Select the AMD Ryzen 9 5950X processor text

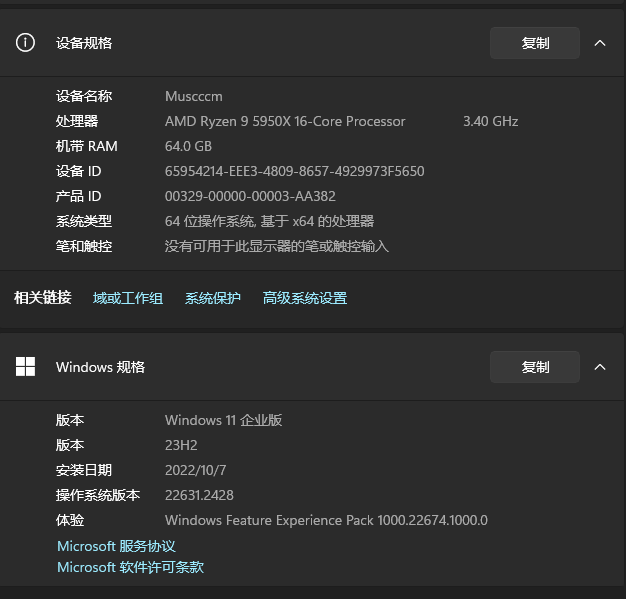[x=285, y=121]
